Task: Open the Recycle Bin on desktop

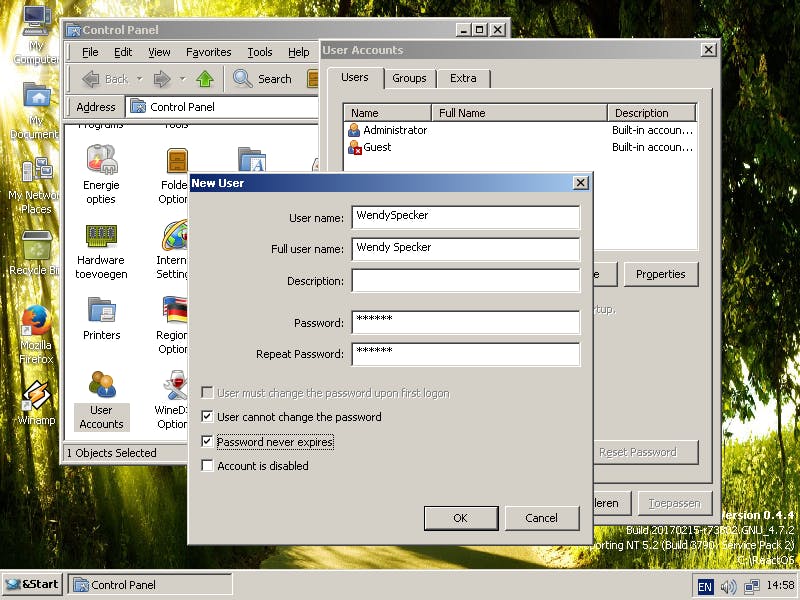Action: [35, 254]
